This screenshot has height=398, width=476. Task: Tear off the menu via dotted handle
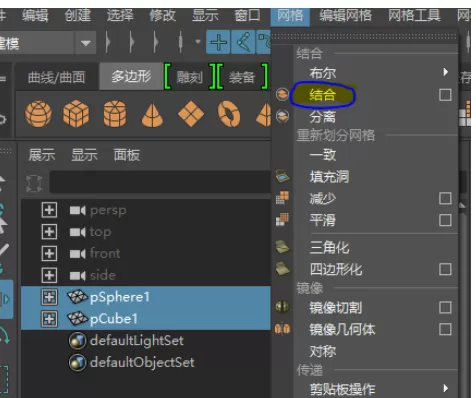click(x=365, y=36)
